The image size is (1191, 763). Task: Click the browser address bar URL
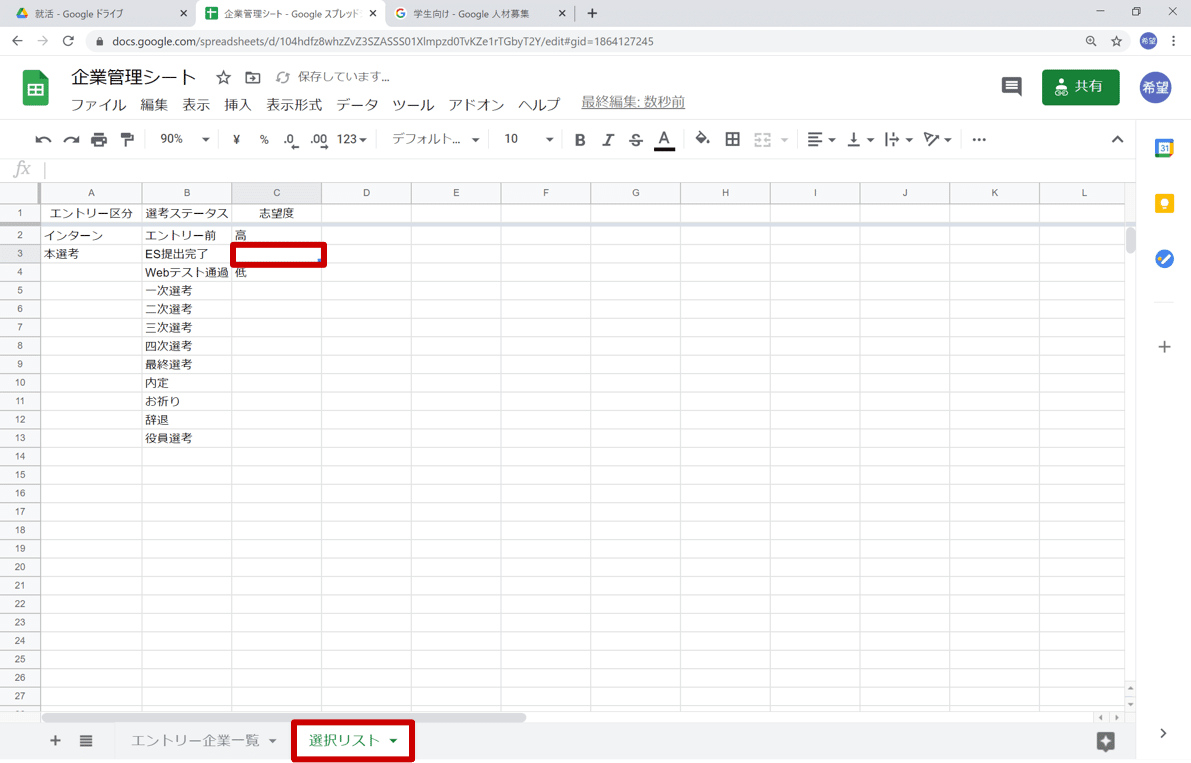[383, 41]
